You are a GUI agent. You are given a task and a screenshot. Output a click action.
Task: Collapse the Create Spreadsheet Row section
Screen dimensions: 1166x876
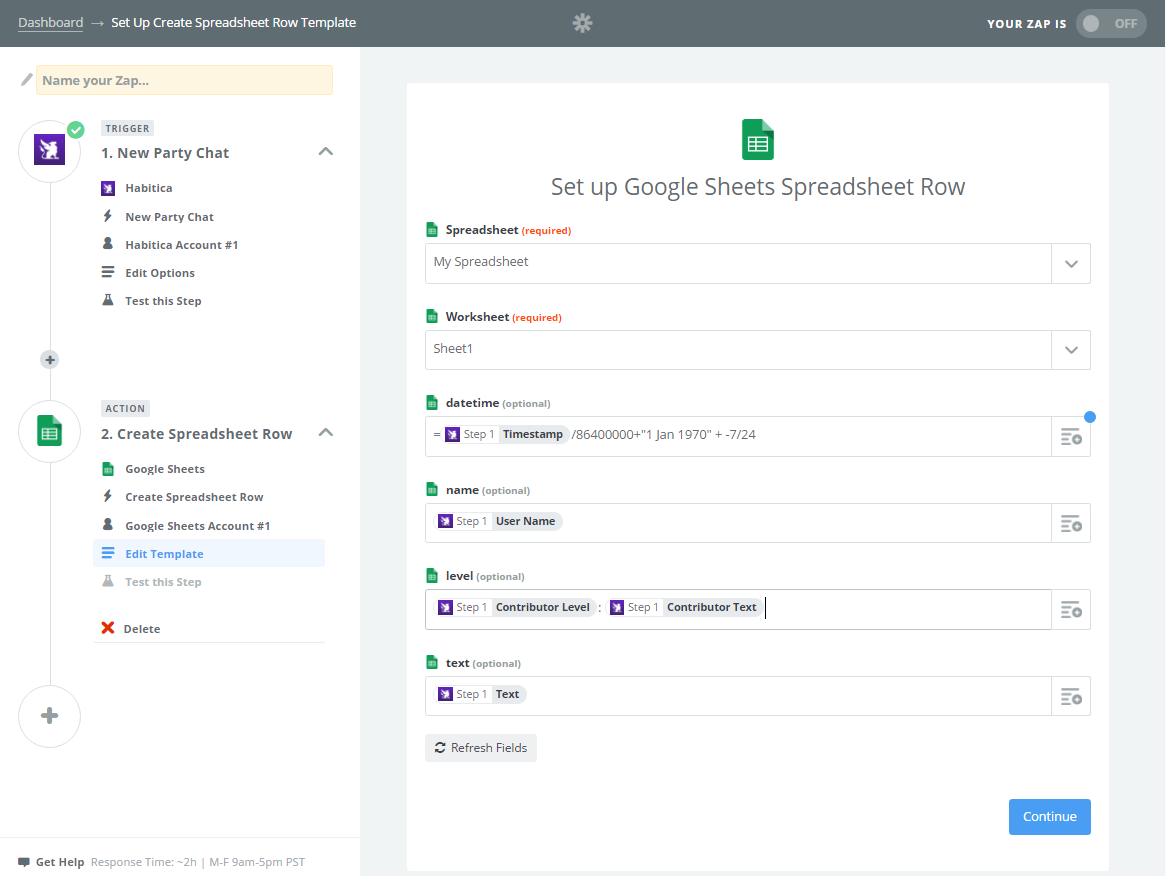click(326, 433)
